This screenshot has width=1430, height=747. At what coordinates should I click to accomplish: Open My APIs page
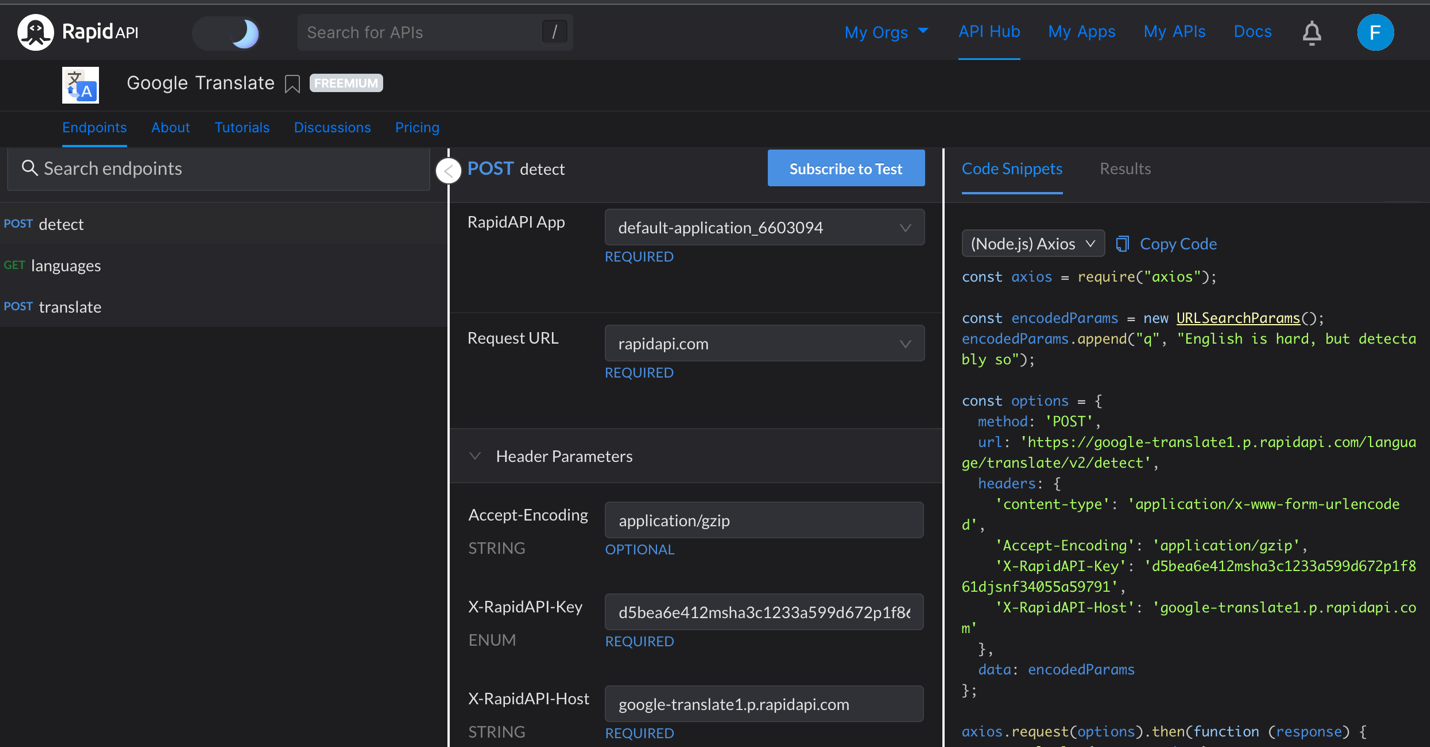[x=1174, y=32]
